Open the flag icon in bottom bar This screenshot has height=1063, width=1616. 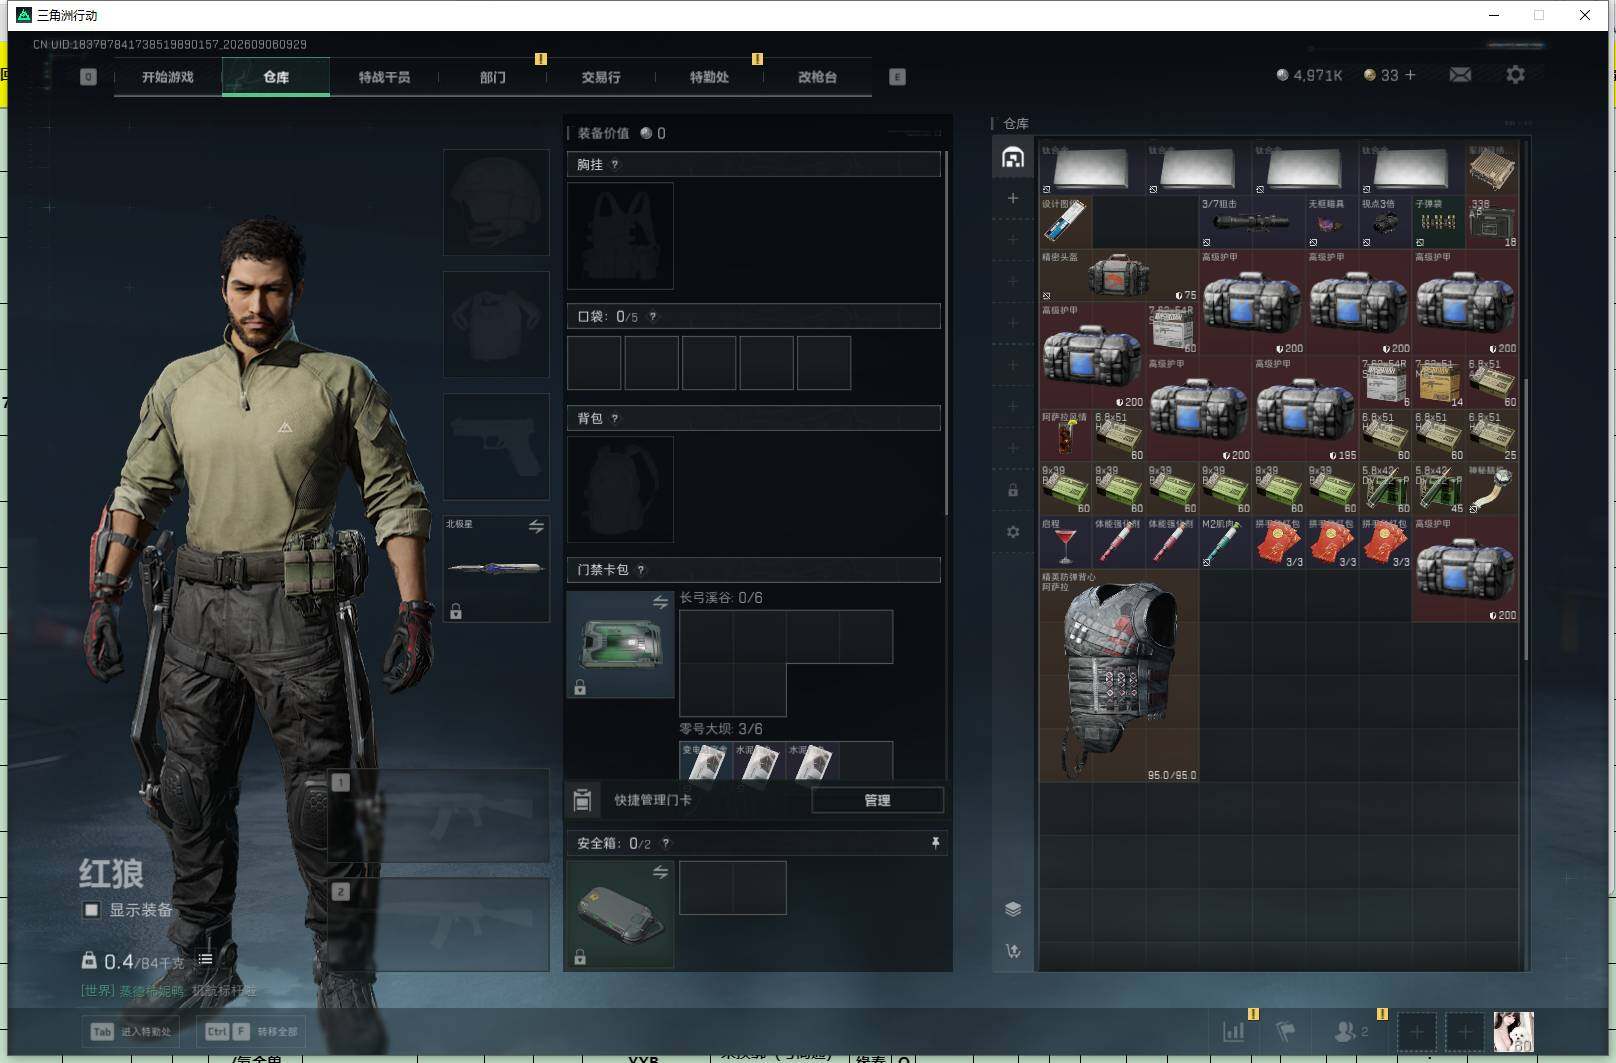1286,1031
